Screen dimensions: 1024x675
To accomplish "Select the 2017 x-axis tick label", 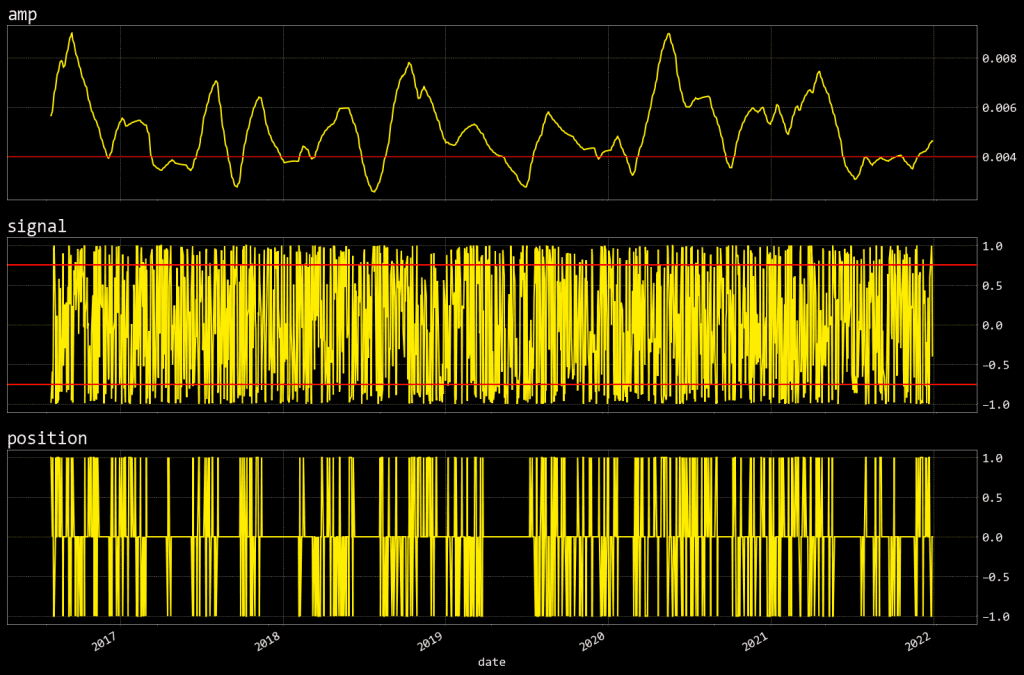I will tap(104, 641).
